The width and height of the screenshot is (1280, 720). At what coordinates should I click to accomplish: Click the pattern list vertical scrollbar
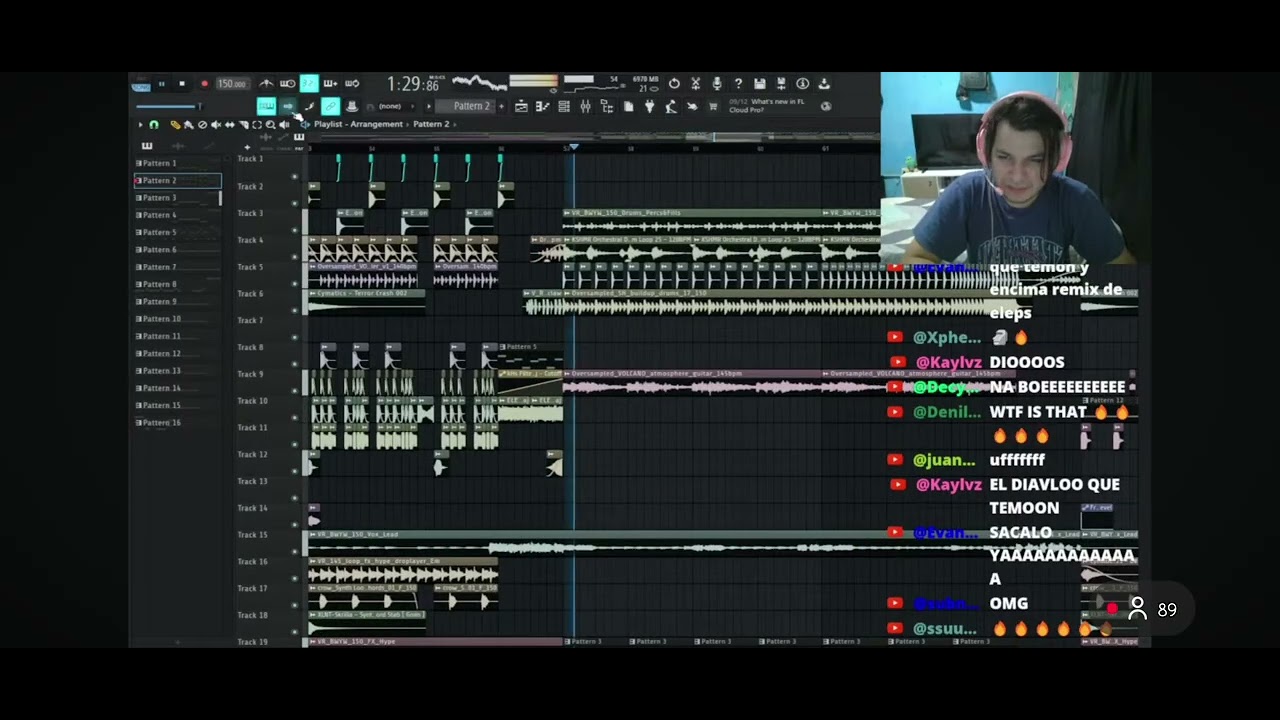tap(219, 197)
